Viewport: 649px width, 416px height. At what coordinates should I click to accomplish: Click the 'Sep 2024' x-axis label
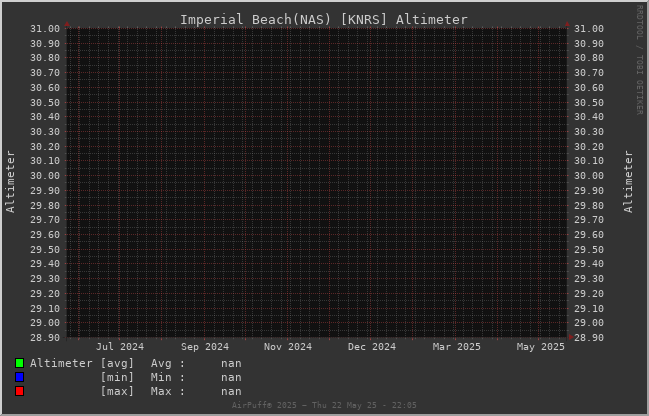point(204,346)
